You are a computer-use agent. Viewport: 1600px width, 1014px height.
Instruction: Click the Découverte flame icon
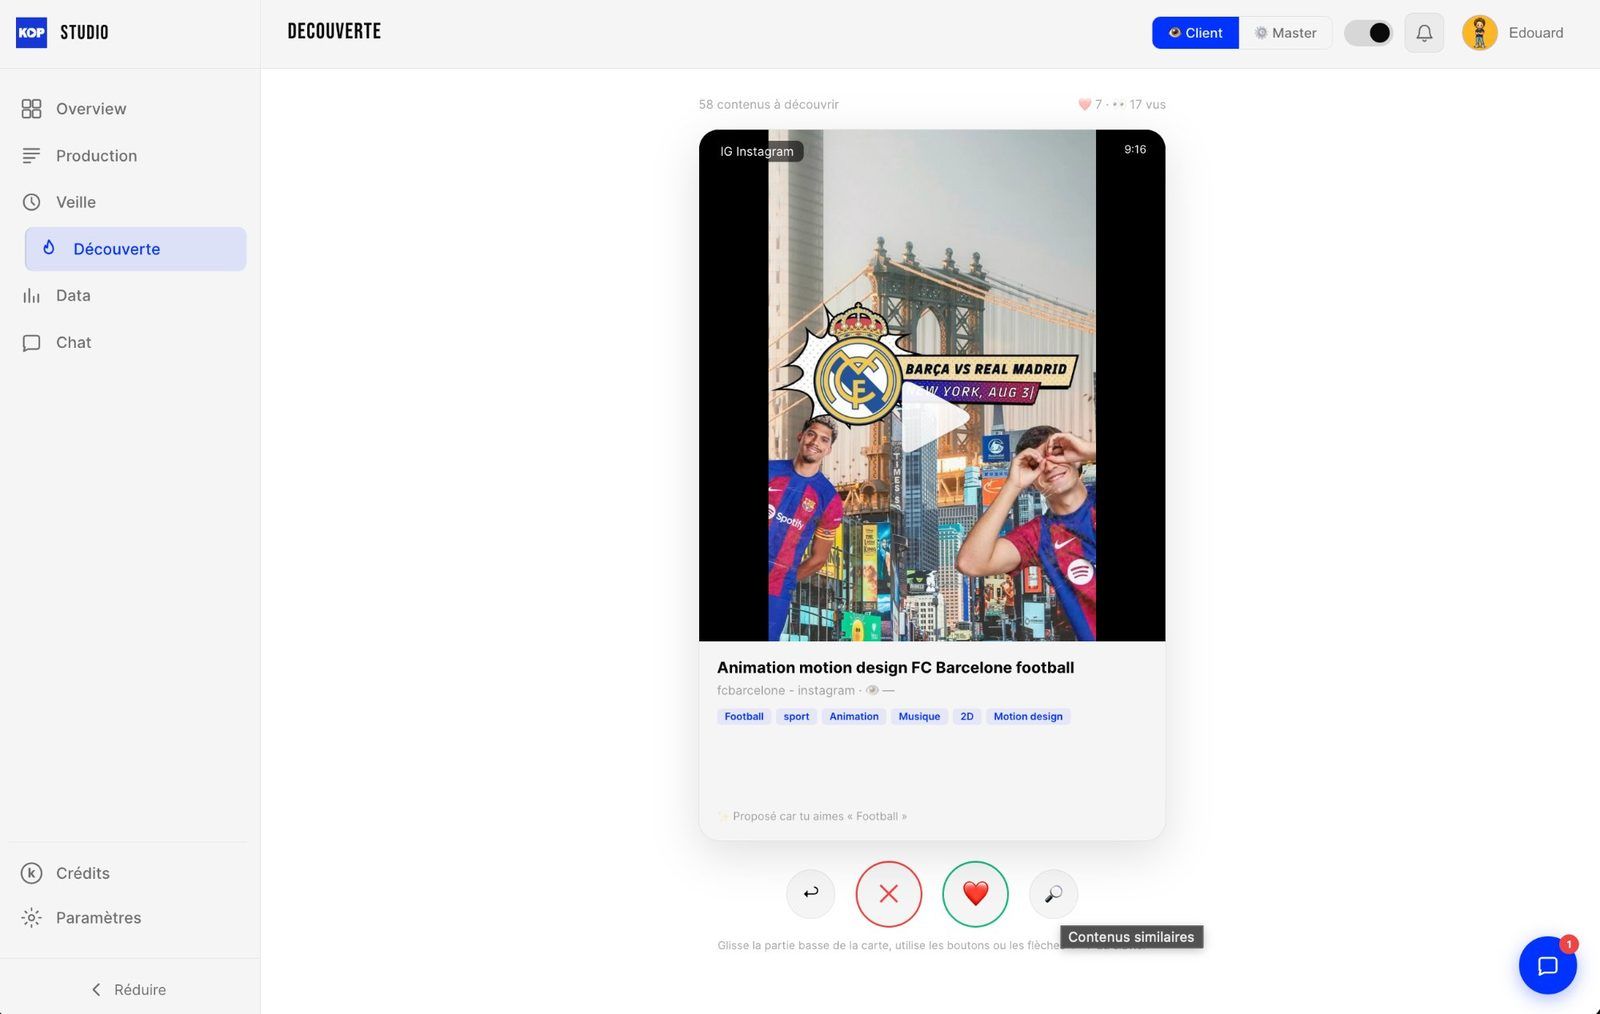(49, 248)
